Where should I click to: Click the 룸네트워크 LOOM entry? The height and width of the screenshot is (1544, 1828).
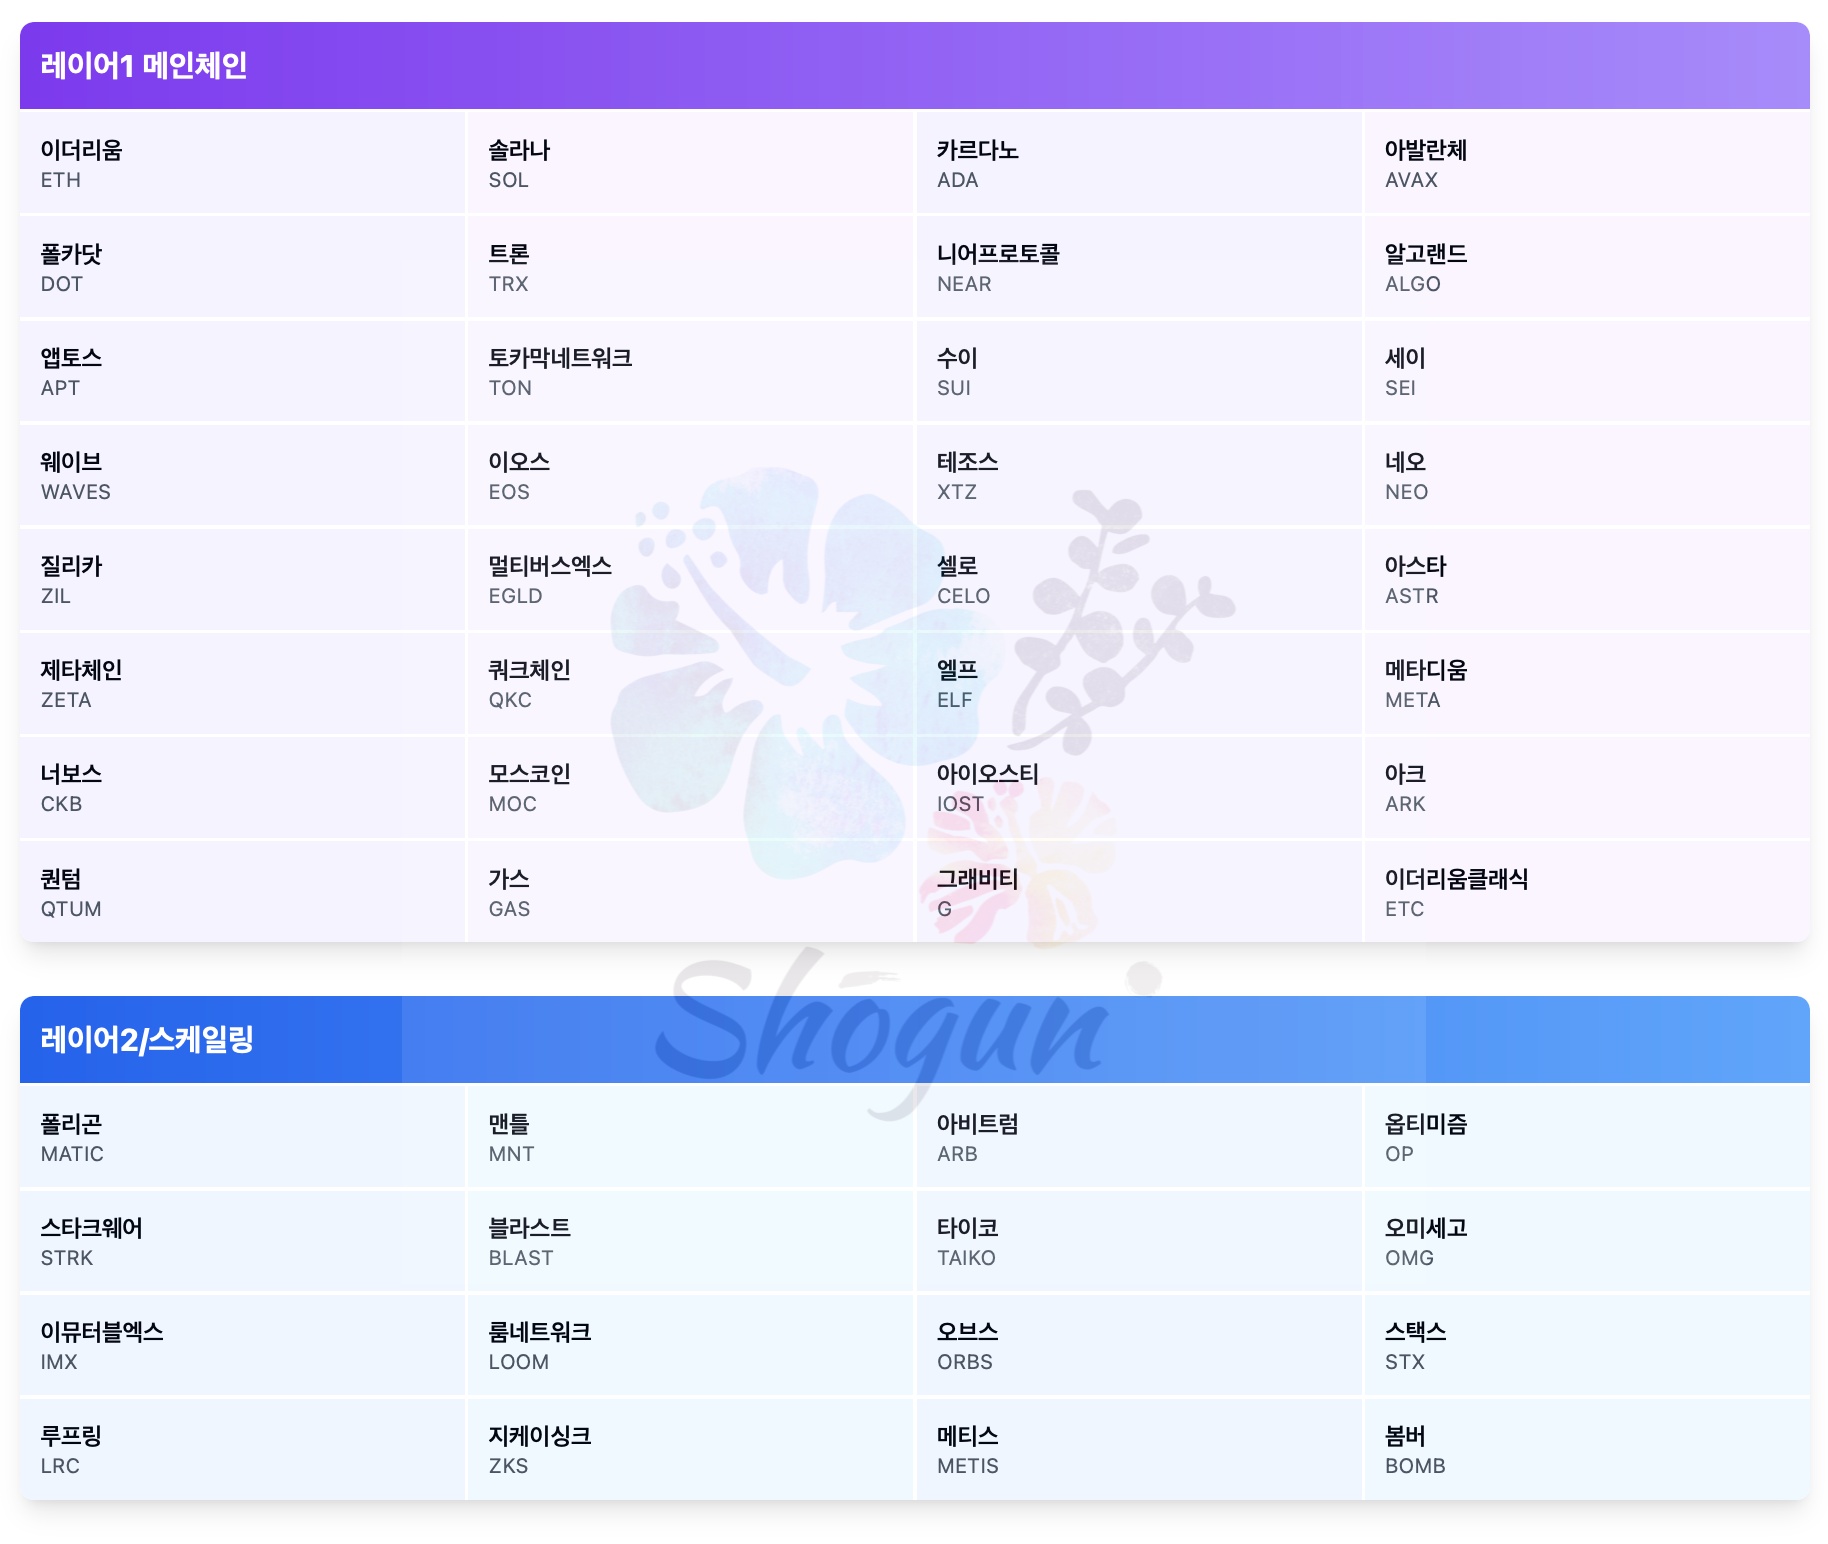pyautogui.click(x=690, y=1345)
